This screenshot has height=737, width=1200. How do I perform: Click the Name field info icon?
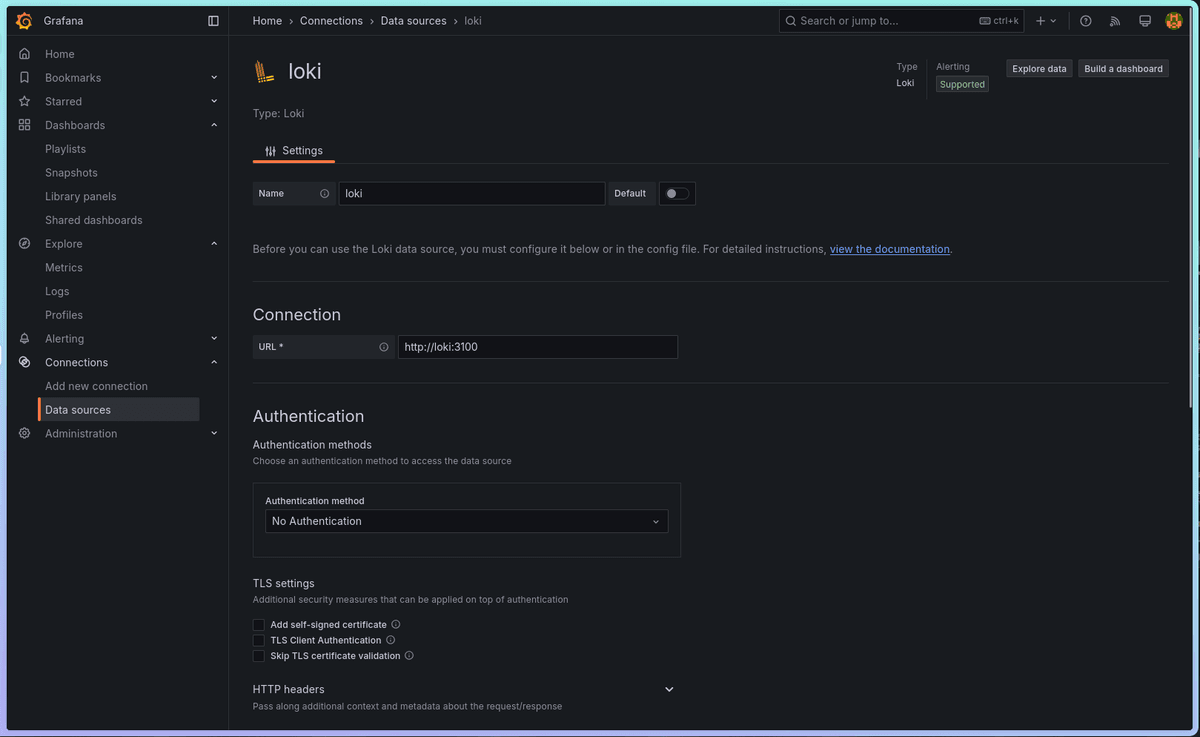point(324,194)
